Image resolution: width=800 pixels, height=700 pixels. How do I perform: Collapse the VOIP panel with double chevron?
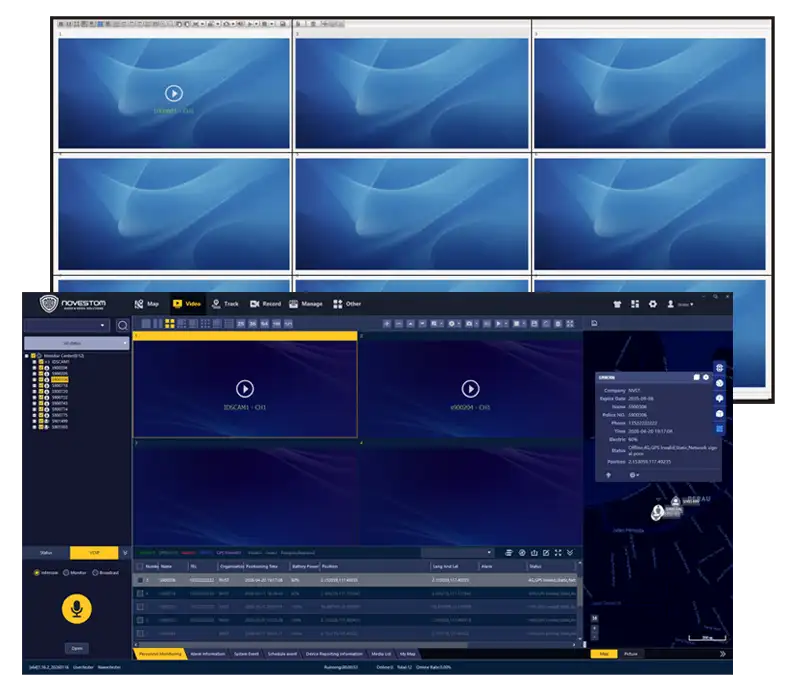point(125,553)
